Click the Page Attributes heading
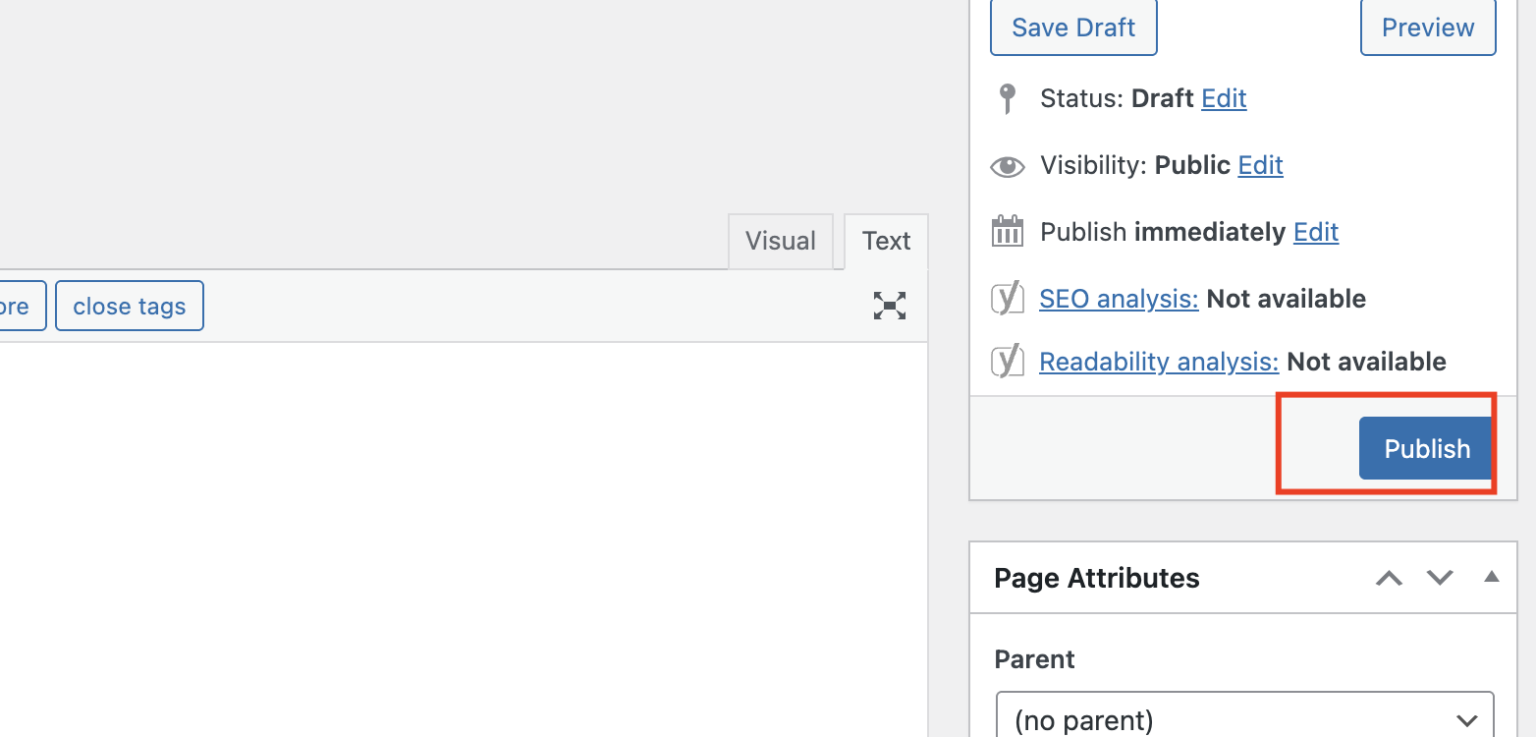This screenshot has height=737, width=1536. pos(1097,578)
